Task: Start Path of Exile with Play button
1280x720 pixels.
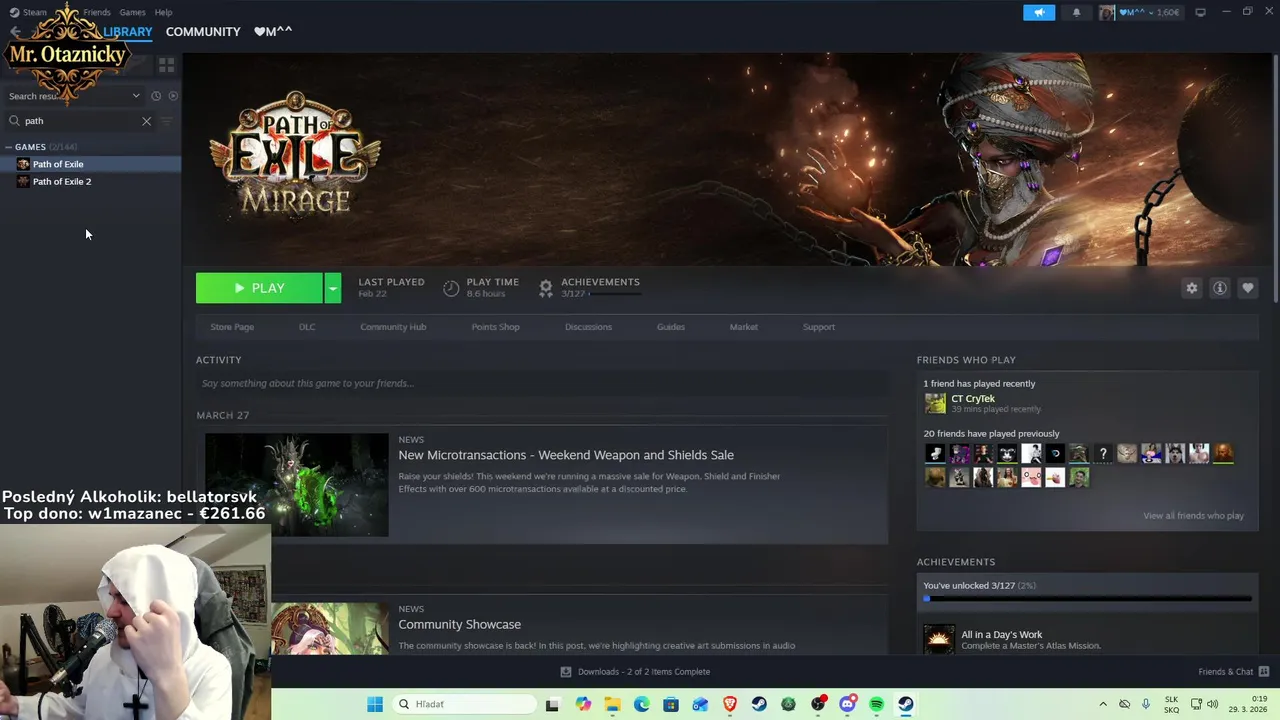Action: point(259,288)
